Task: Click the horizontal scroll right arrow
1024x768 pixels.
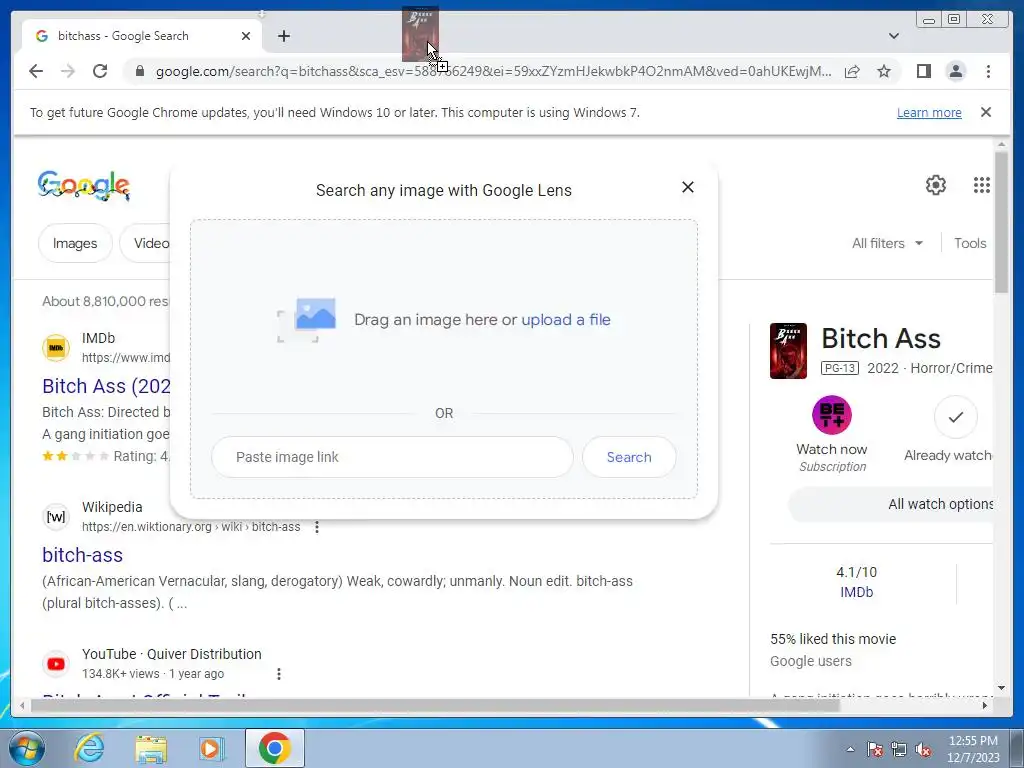Action: 985,705
